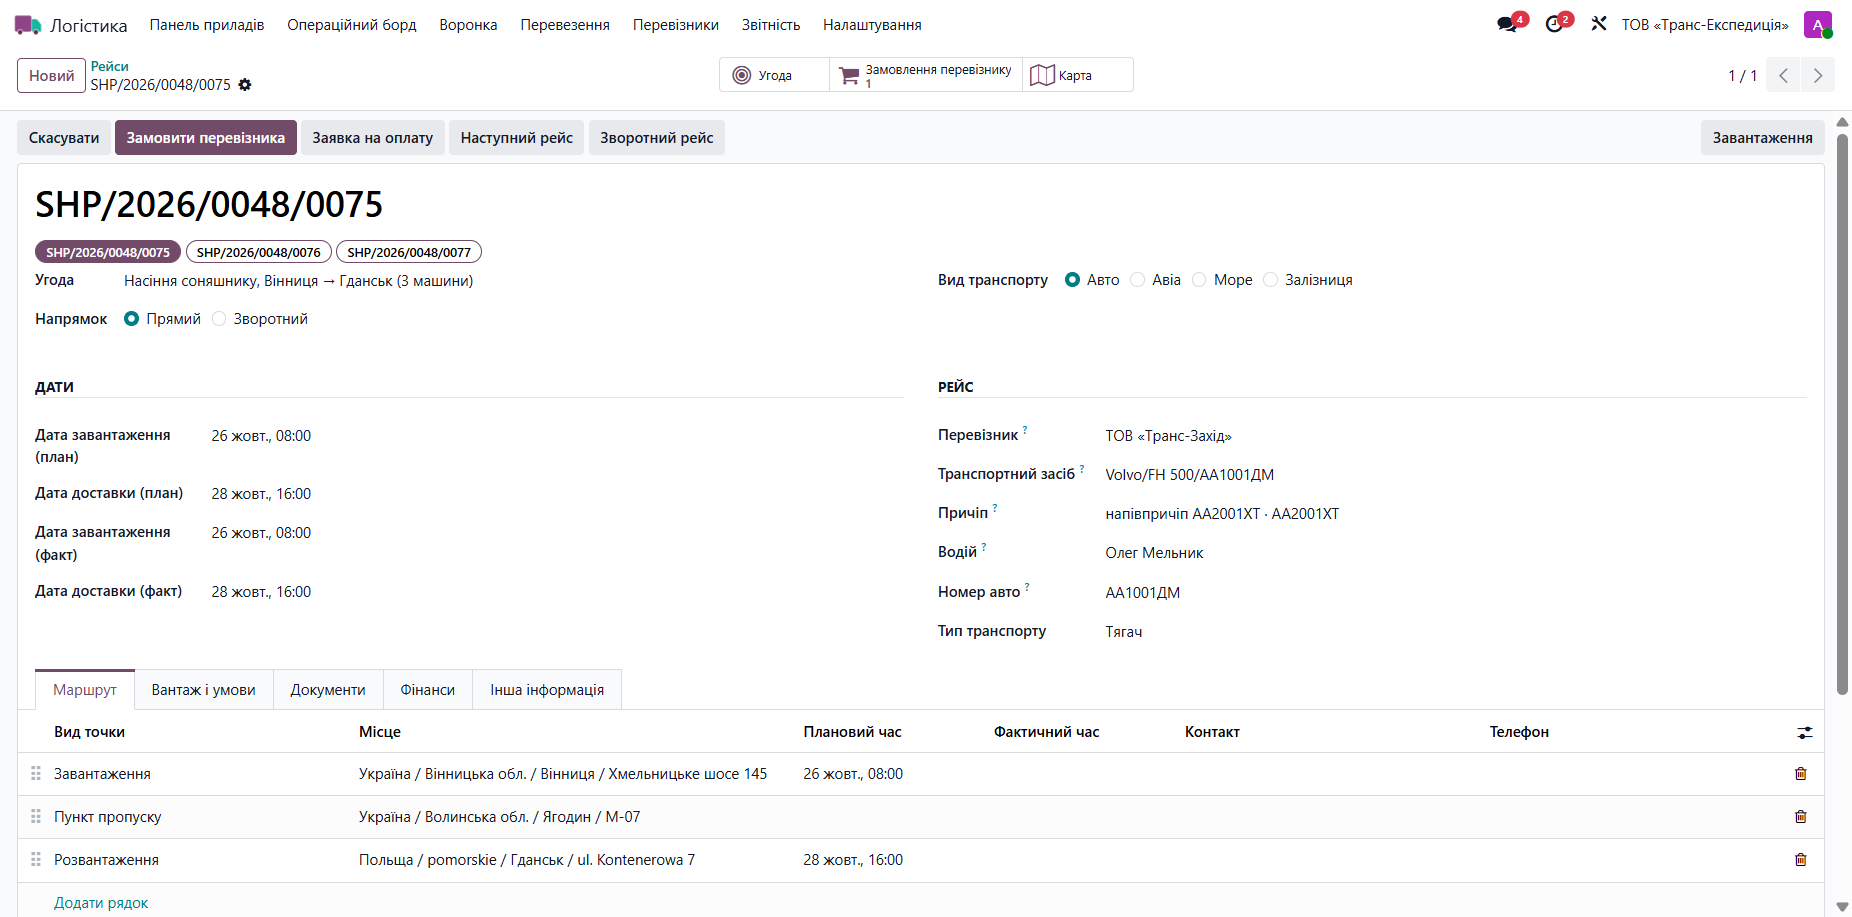
Task: Delete the Пункт пропуску route row
Action: click(1801, 817)
